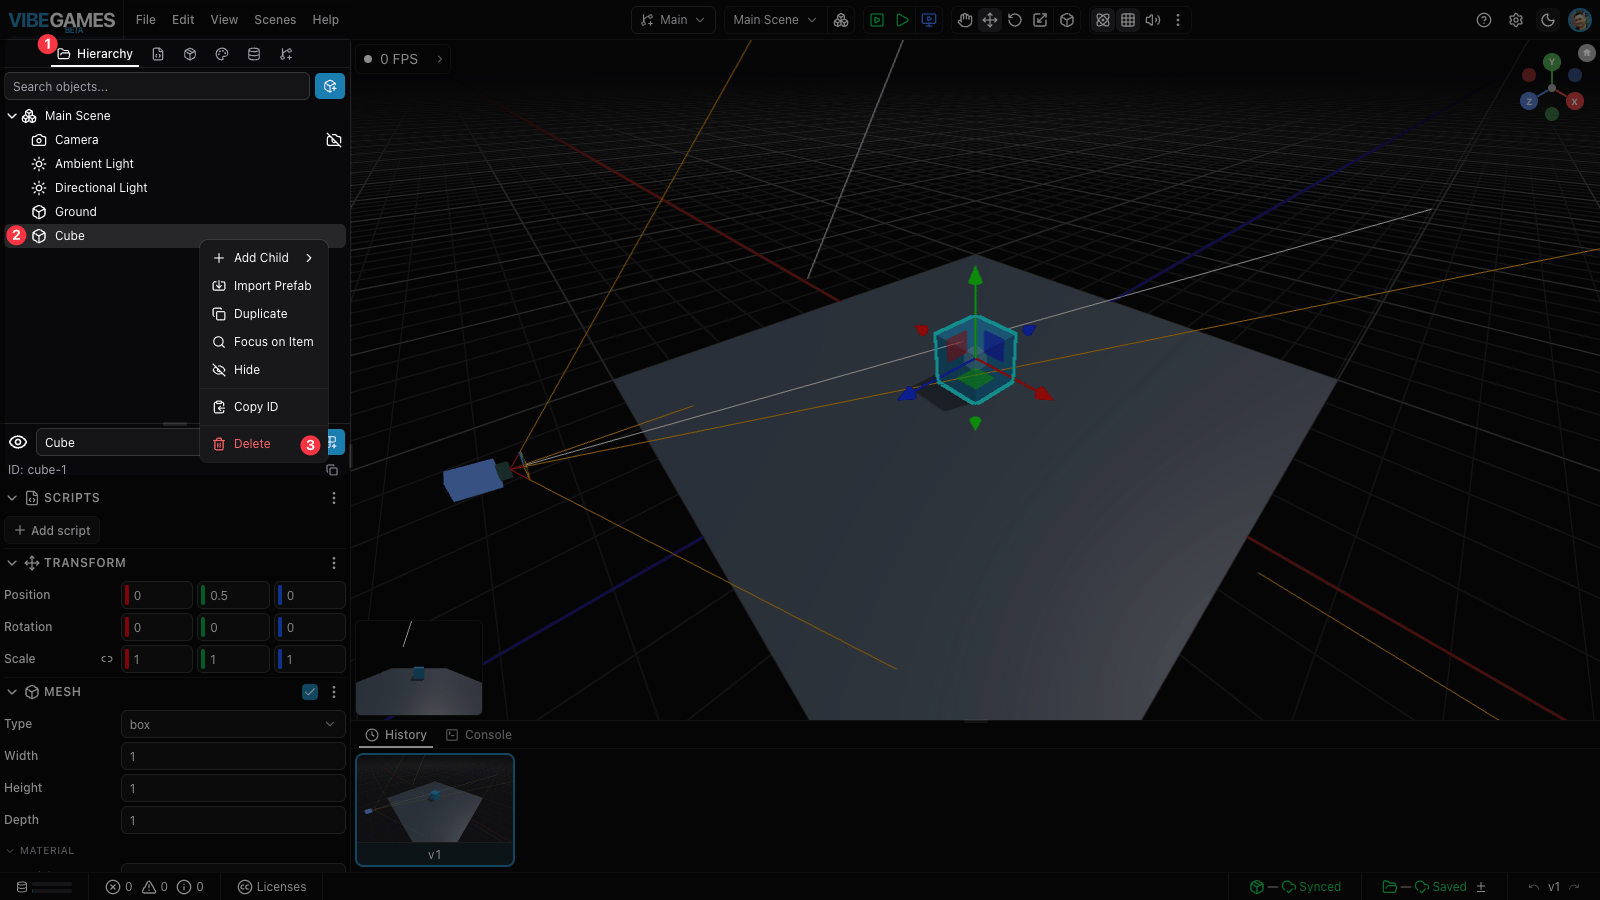Click the green boxed play button

tap(877, 20)
